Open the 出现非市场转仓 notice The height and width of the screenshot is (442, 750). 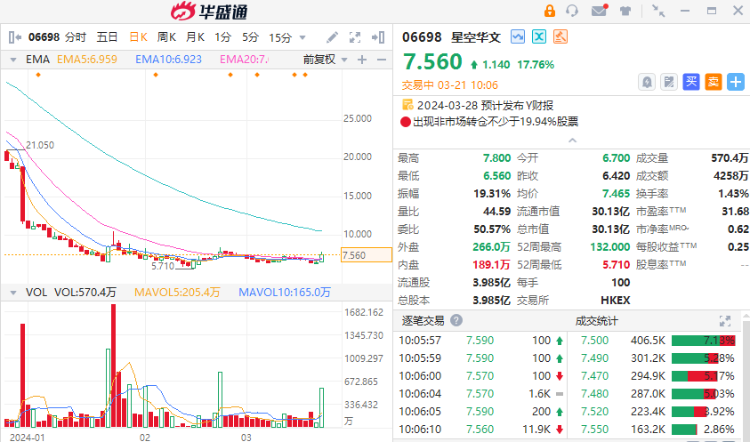coord(496,122)
